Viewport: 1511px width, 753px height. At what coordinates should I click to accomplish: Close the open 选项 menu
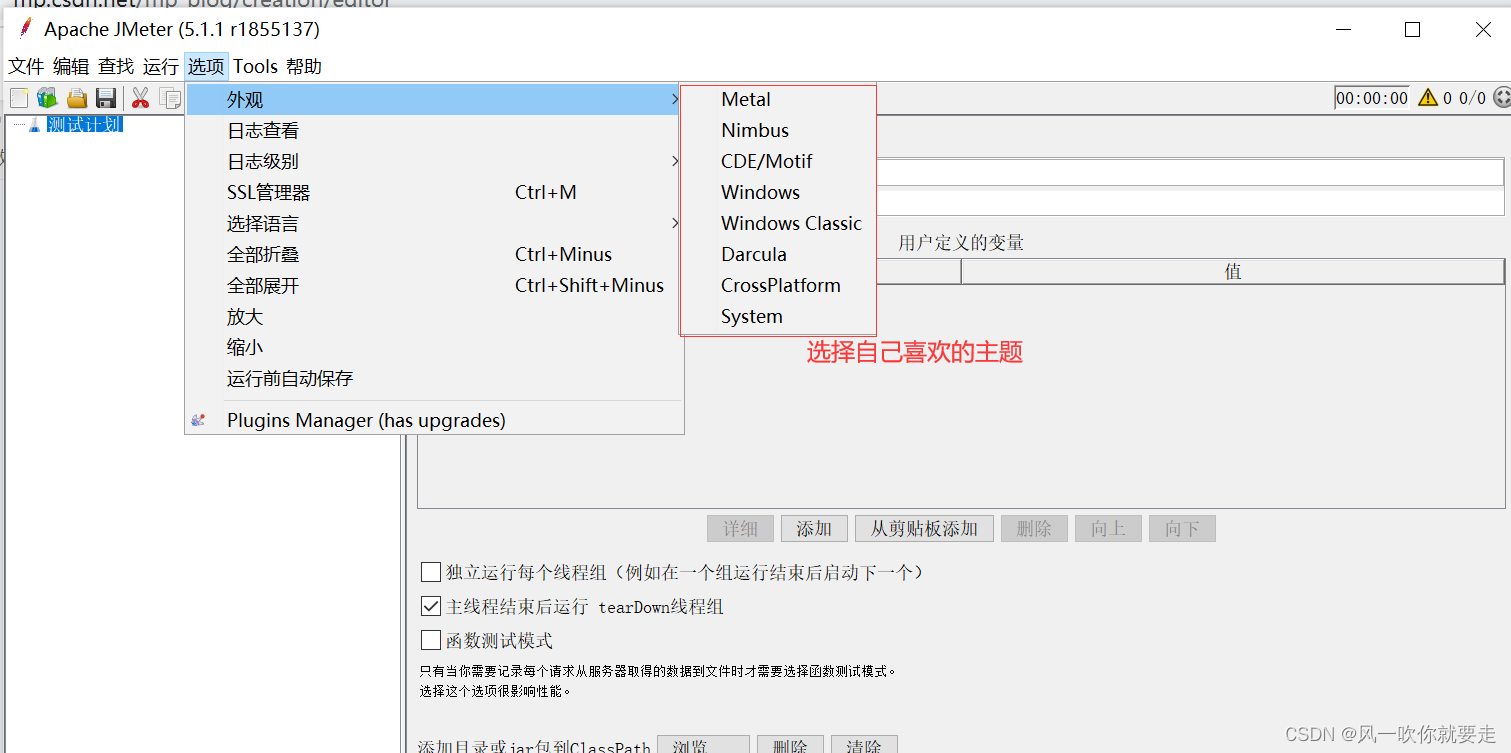206,66
